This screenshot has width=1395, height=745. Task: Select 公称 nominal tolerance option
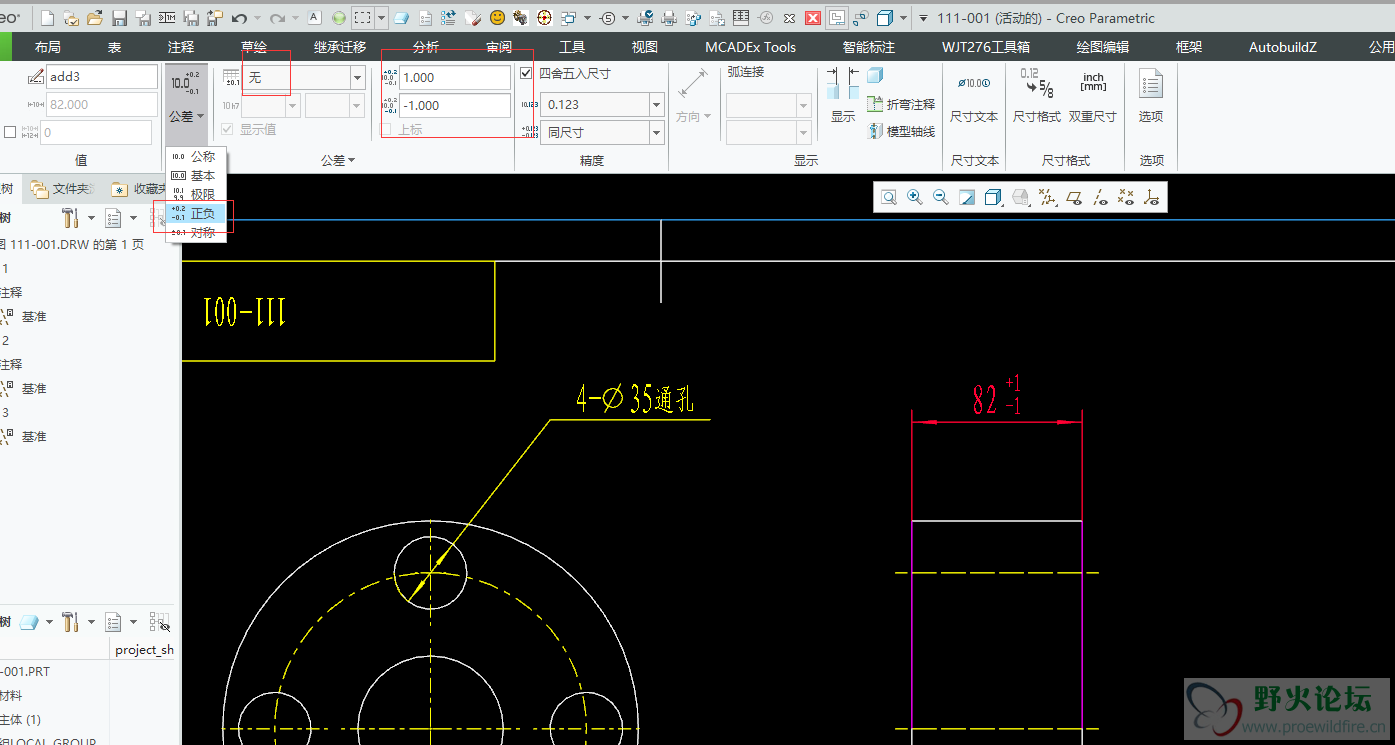196,157
